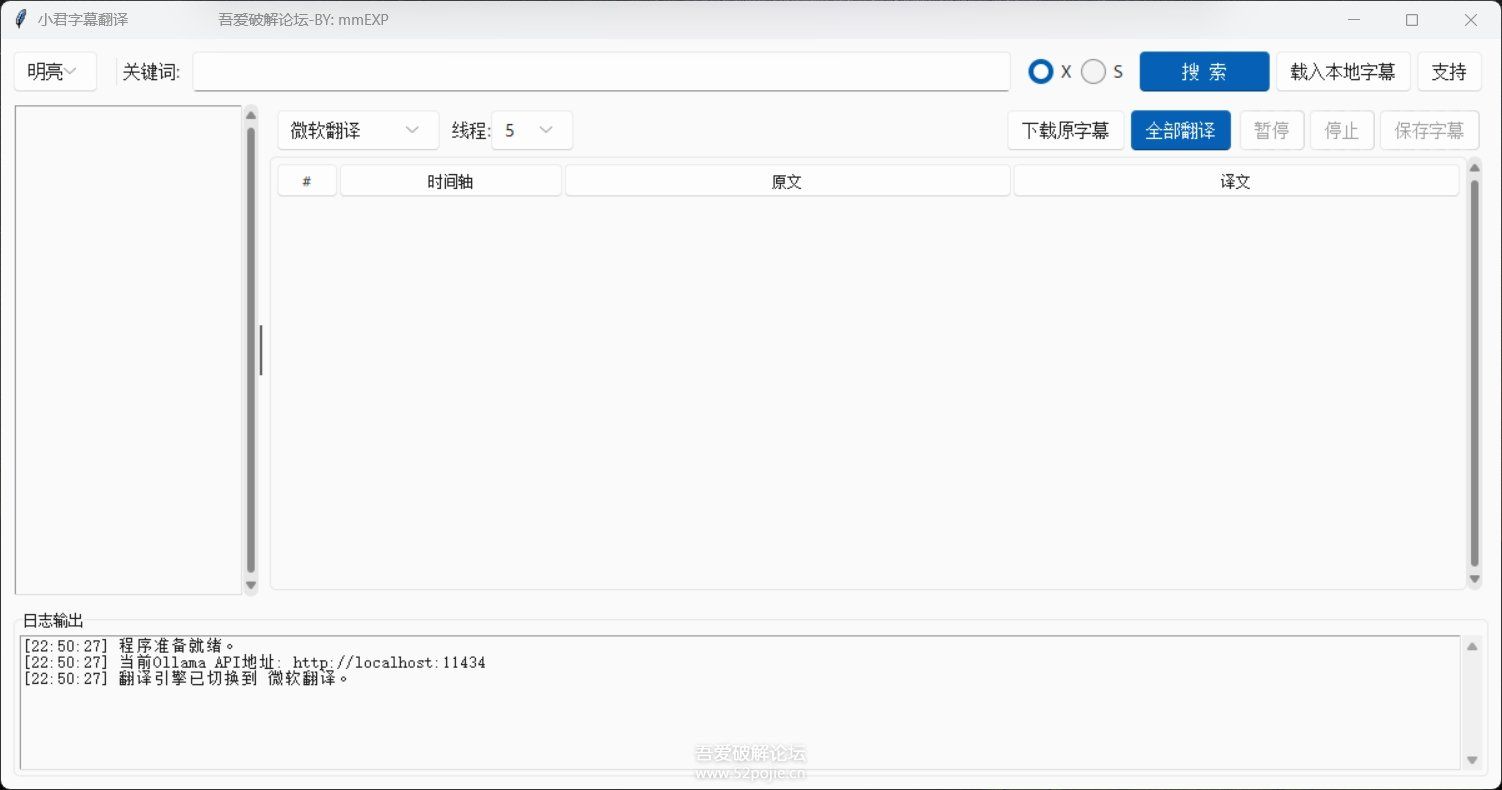Viewport: 1502px width, 790px height.
Task: Open the 明亮 theme dropdown
Action: (55, 72)
